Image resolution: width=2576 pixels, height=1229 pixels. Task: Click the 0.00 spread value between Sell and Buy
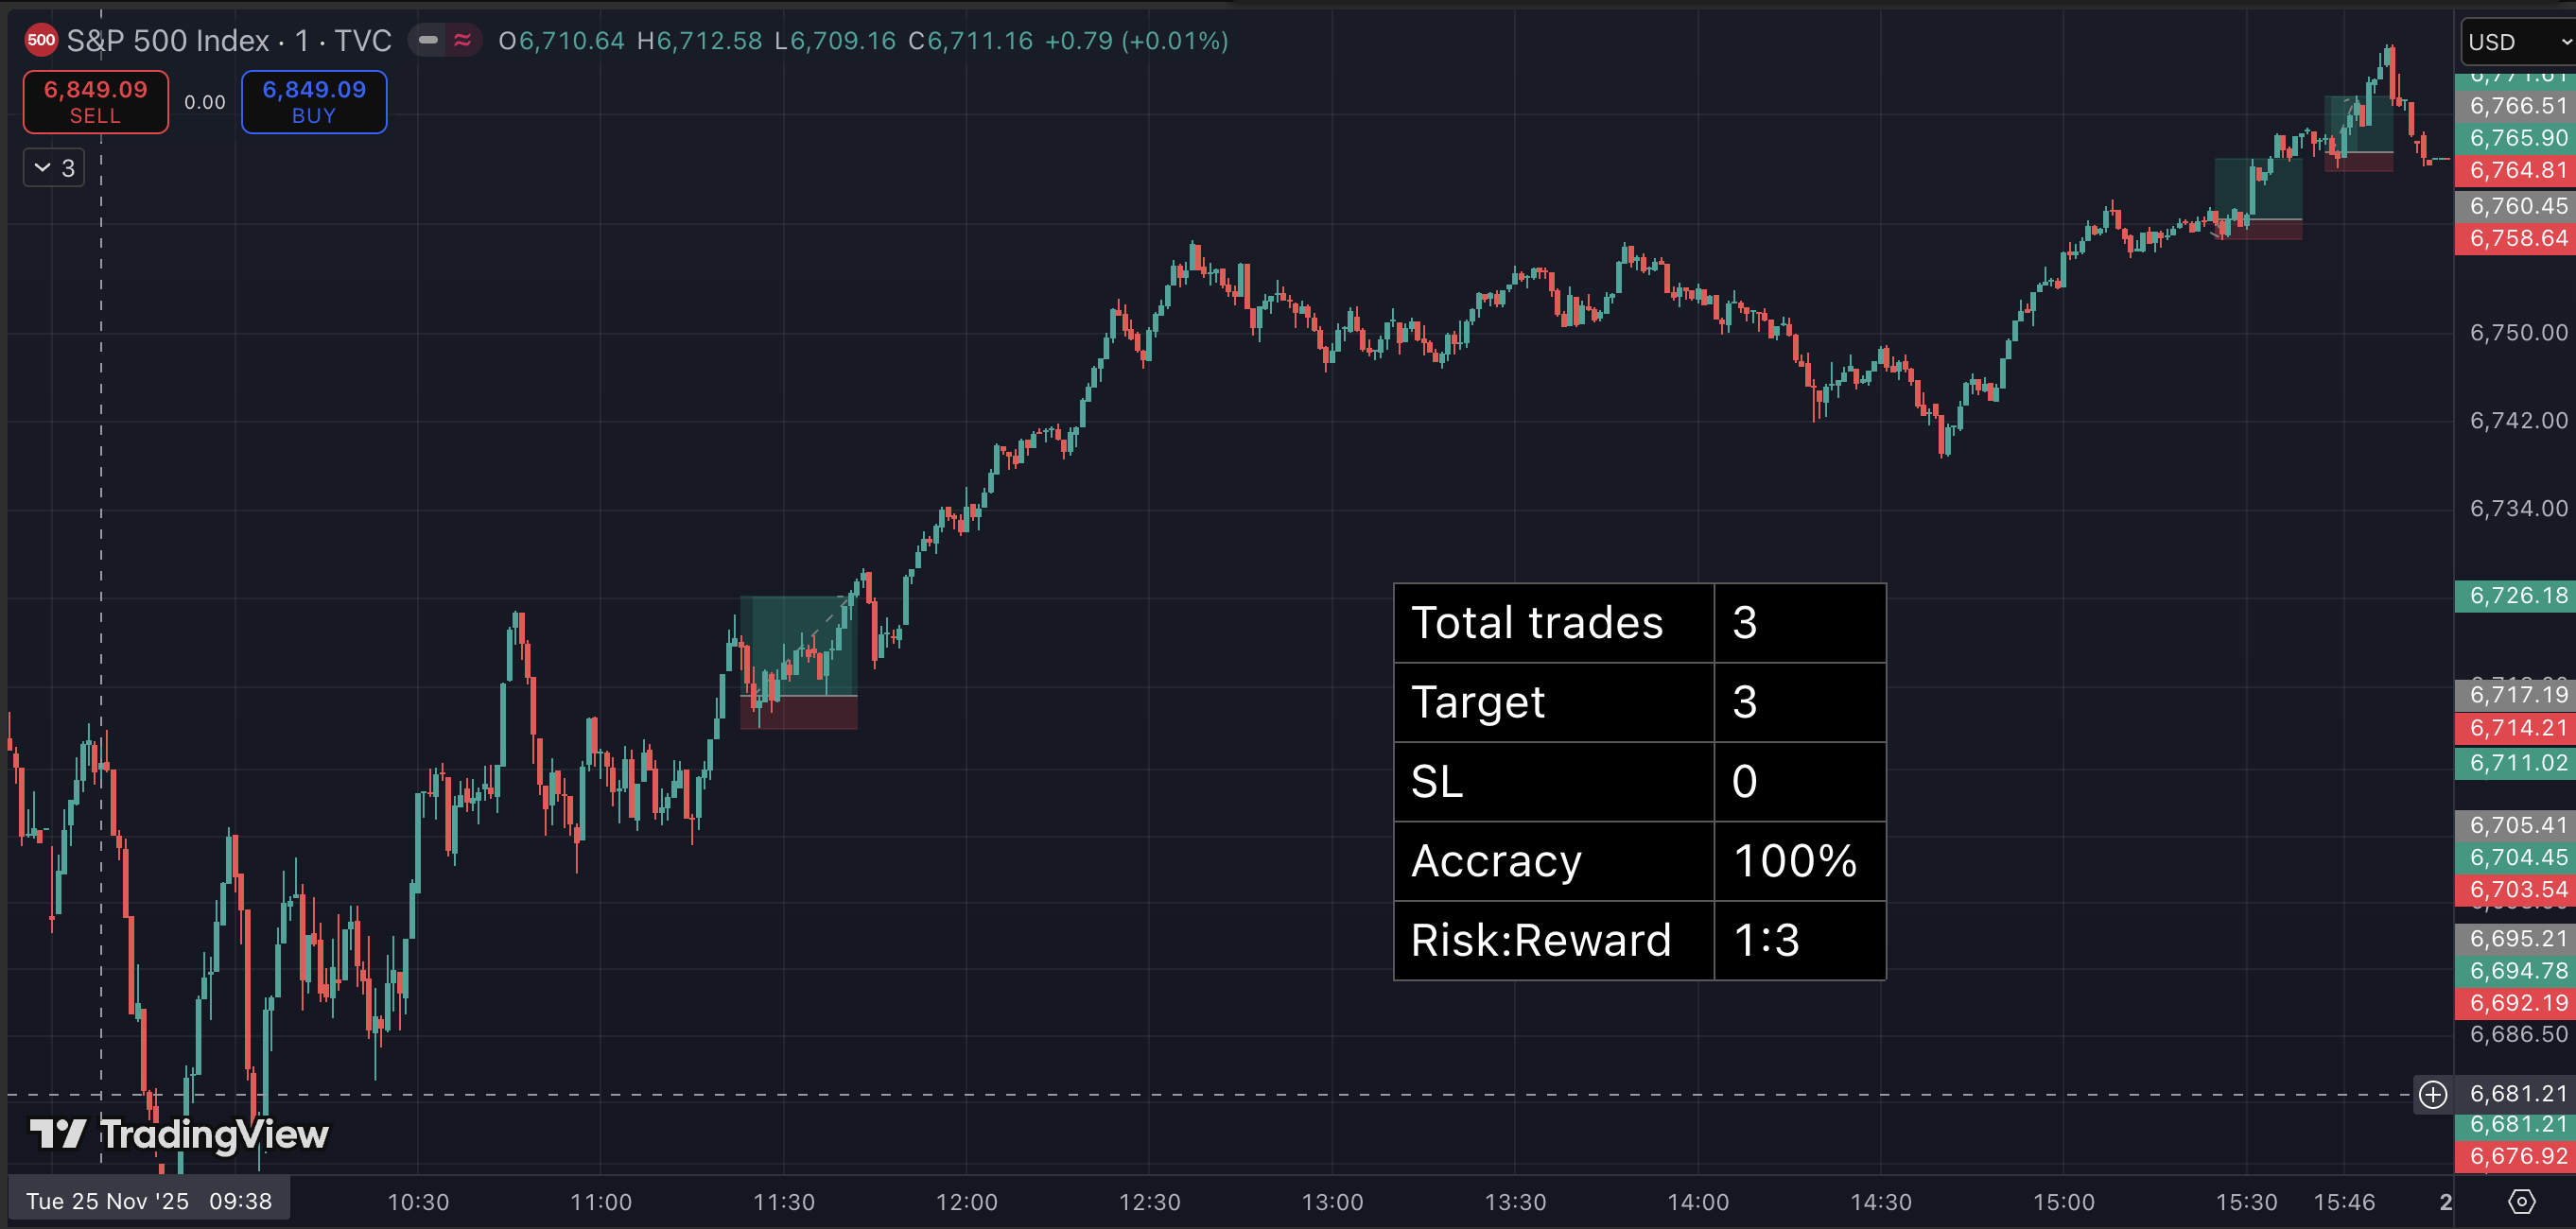tap(205, 102)
